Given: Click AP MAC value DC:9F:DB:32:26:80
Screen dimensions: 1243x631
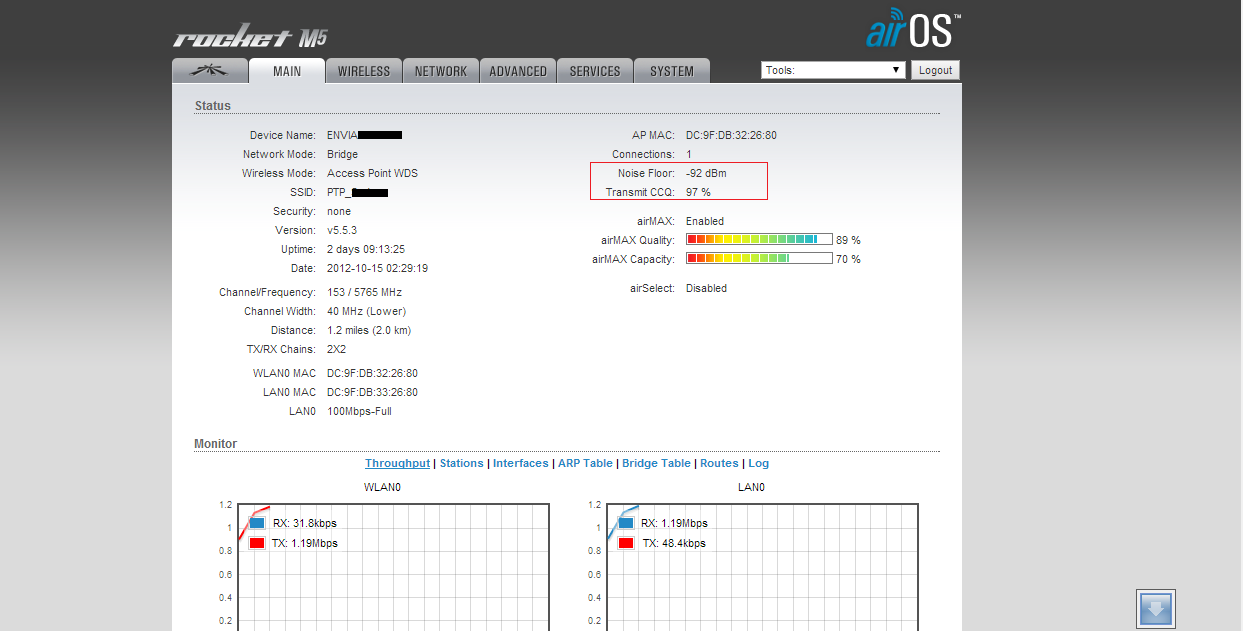Looking at the screenshot, I should [731, 135].
